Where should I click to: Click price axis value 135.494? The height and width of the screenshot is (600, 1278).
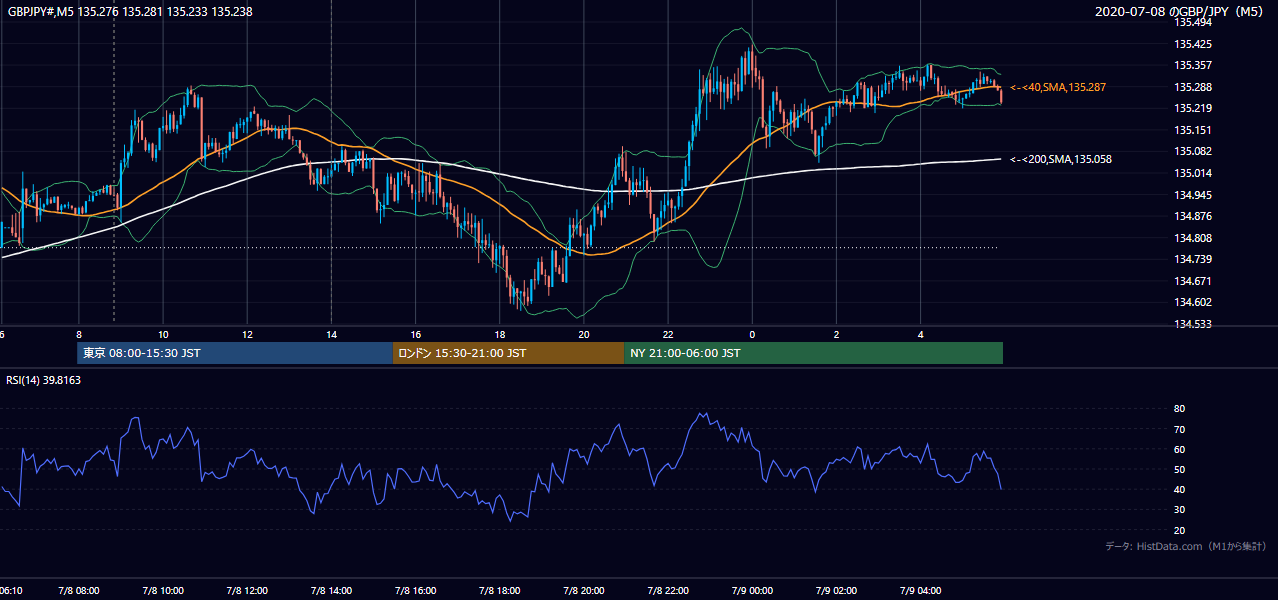click(x=1193, y=22)
